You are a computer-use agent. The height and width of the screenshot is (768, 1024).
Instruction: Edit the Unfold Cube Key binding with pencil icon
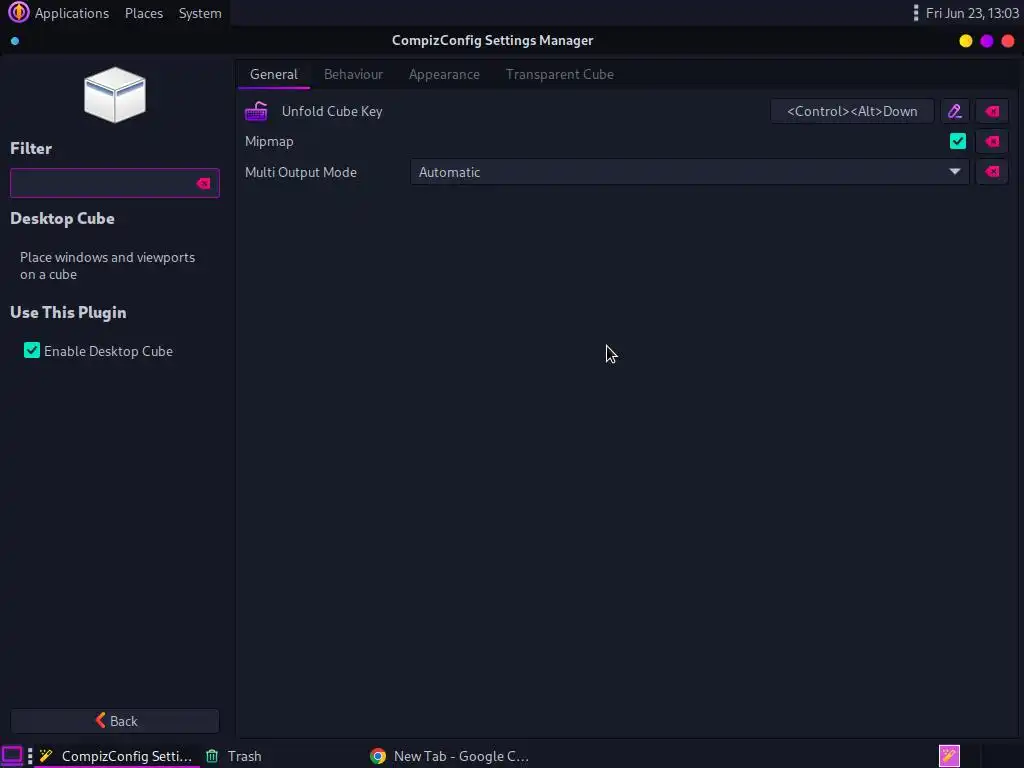point(955,111)
